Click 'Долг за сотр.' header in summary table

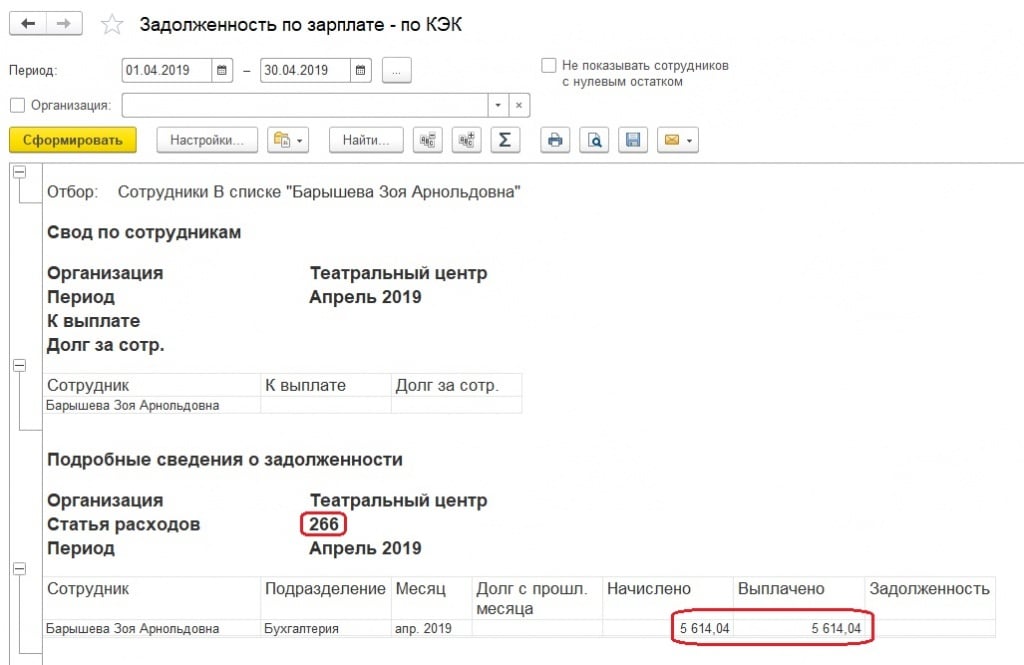(456, 385)
